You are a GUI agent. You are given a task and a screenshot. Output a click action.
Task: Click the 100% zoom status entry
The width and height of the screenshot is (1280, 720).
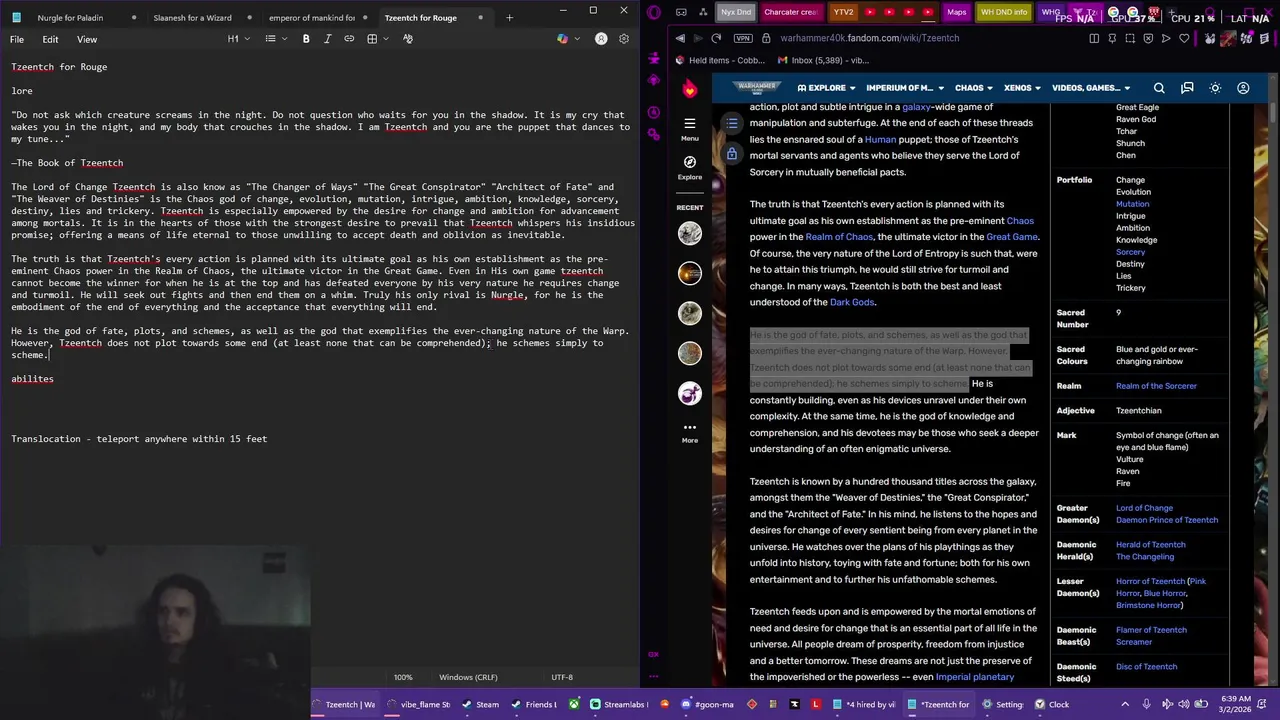(403, 677)
